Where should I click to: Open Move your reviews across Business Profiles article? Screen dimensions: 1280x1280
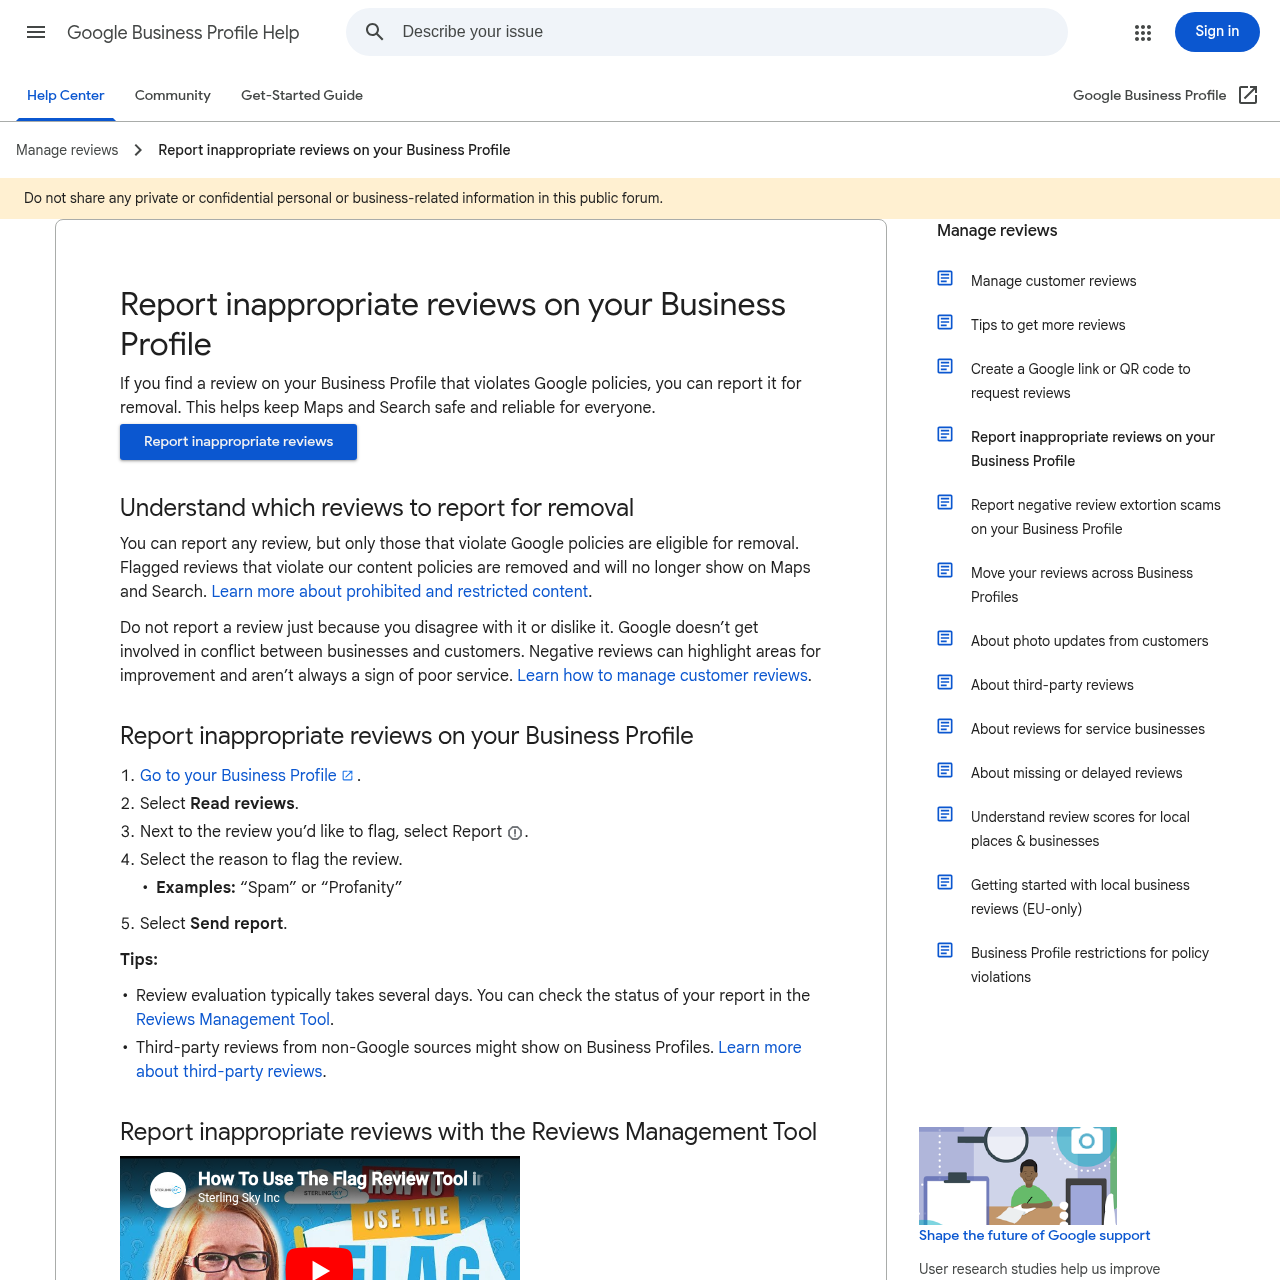coord(1082,585)
